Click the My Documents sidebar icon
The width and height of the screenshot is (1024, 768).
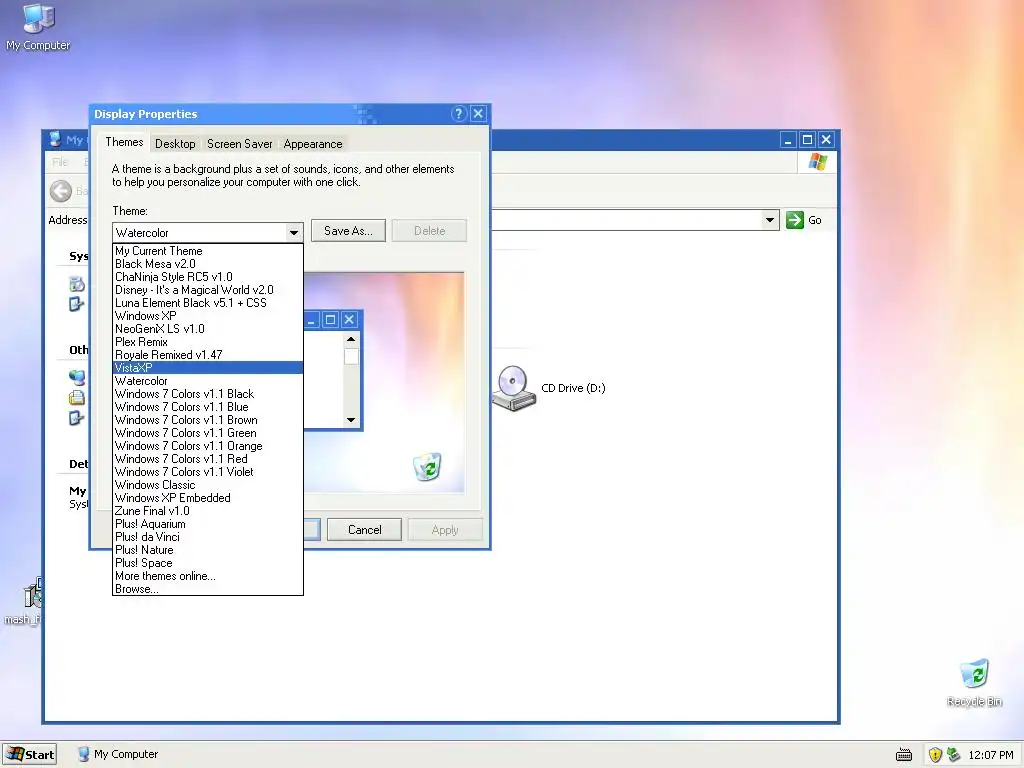click(76, 397)
